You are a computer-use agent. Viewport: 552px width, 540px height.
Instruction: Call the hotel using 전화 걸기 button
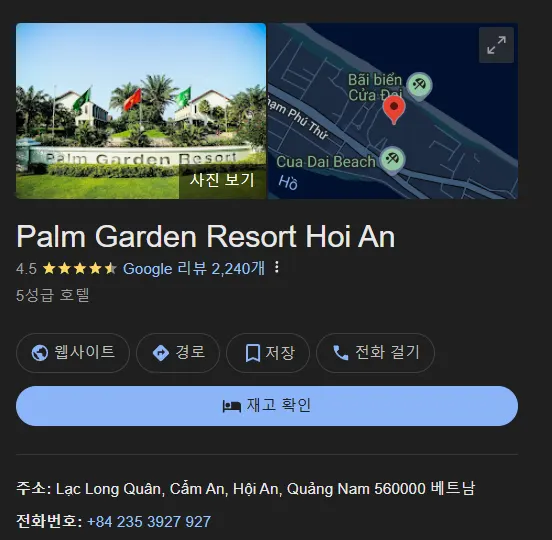coord(375,353)
